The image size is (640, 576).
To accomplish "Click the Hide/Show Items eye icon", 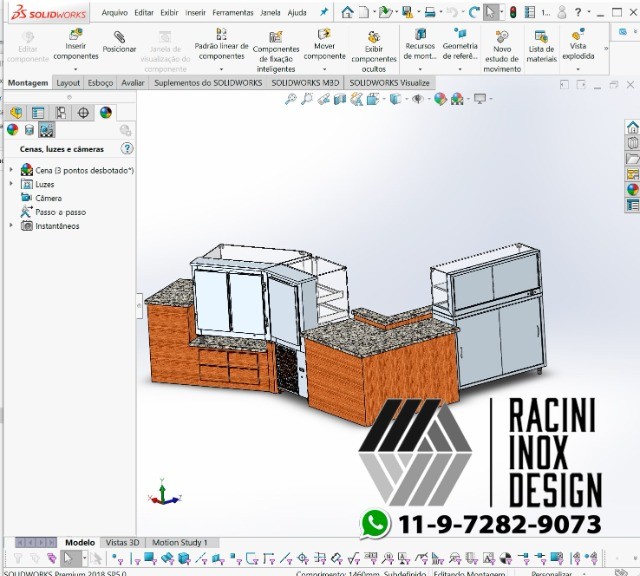I will point(417,99).
